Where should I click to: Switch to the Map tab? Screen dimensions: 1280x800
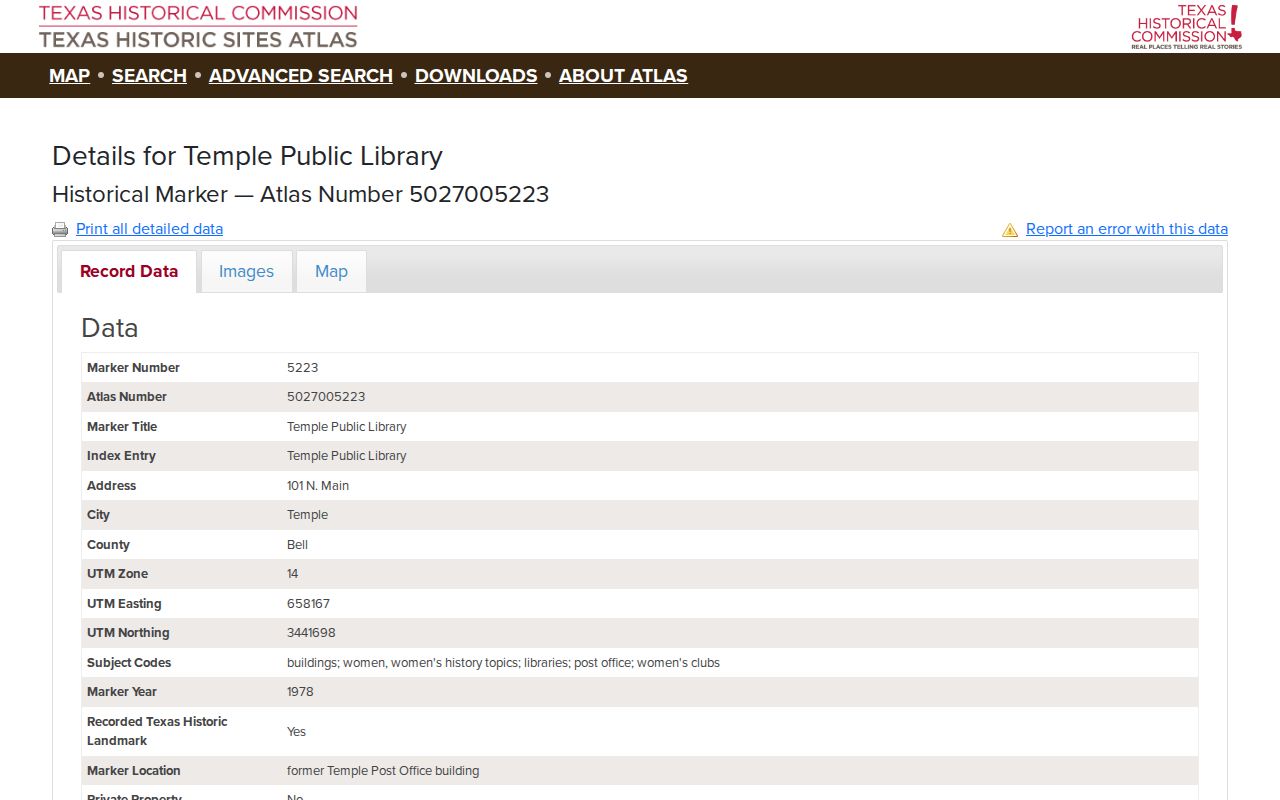[331, 271]
